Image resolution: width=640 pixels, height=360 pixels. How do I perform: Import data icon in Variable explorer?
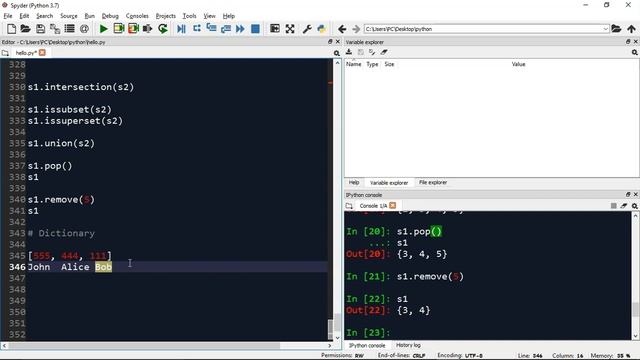[x=349, y=52]
